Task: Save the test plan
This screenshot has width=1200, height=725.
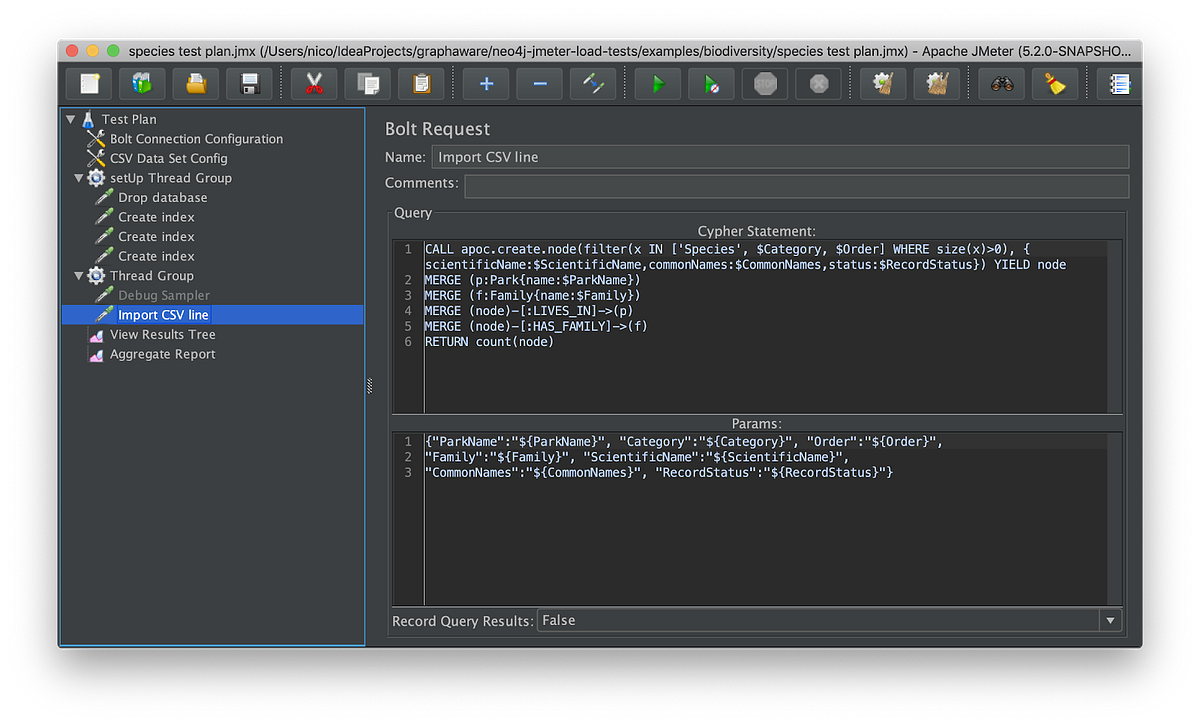Action: coord(248,83)
